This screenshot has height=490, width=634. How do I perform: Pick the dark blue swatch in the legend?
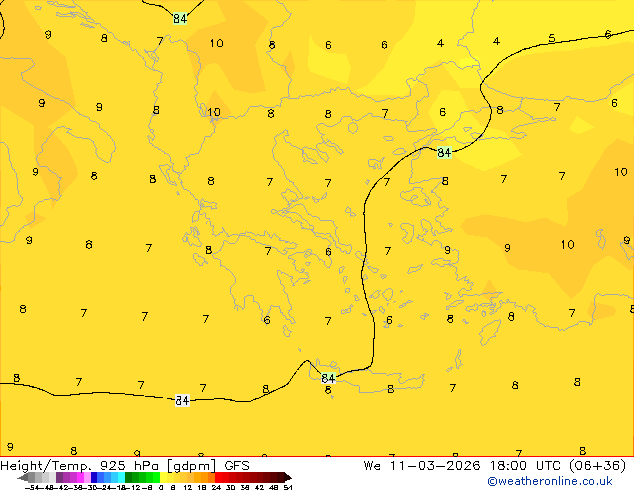coord(94,478)
